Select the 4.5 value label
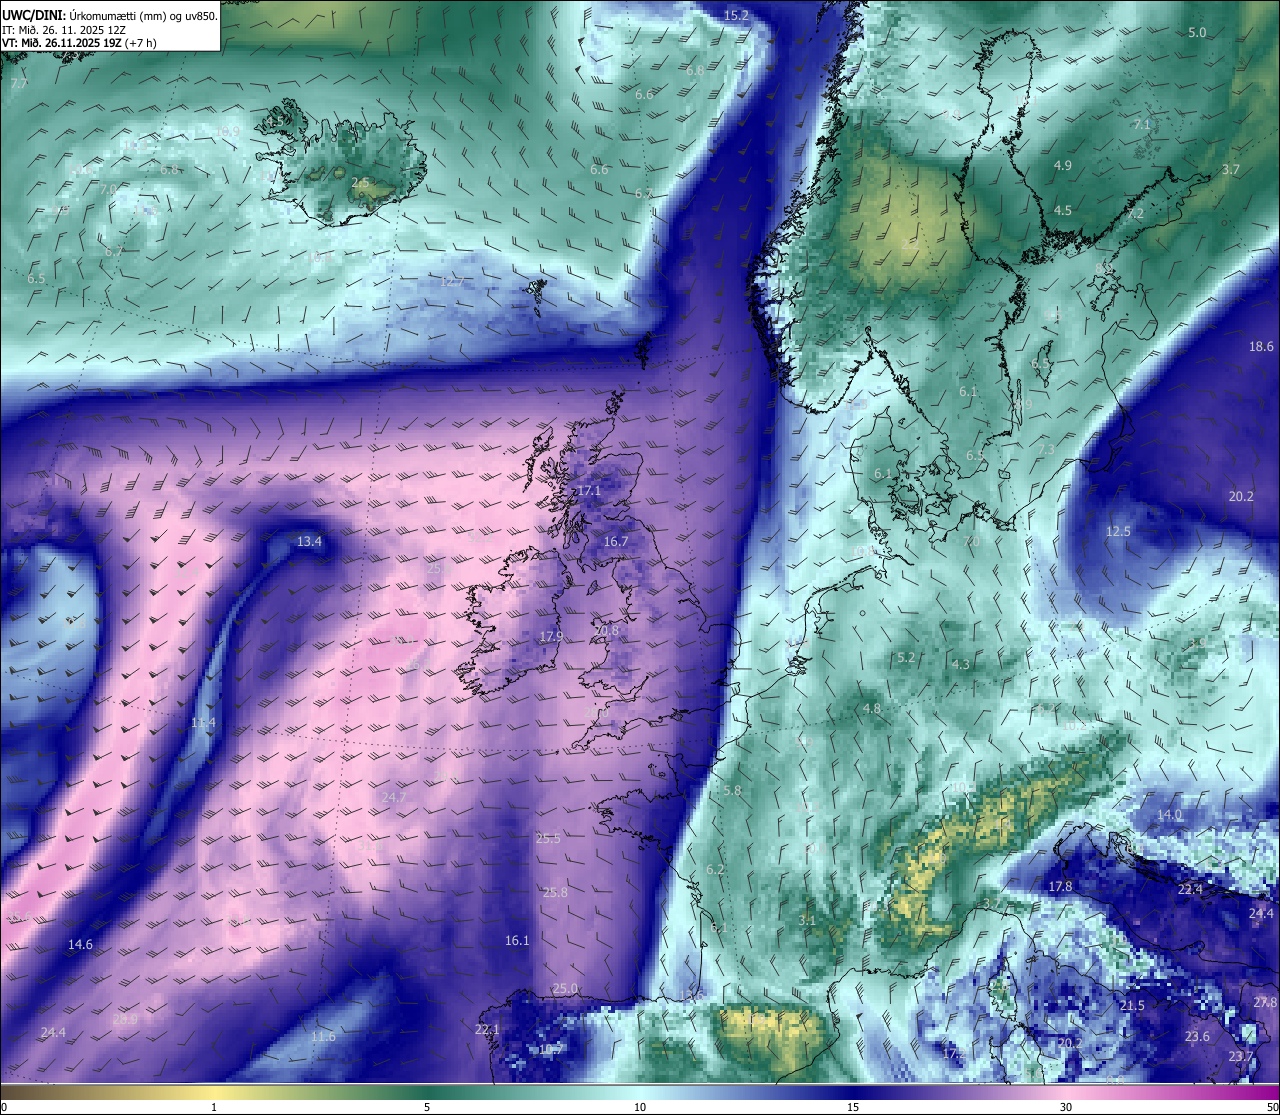The width and height of the screenshot is (1280, 1115). [x=1063, y=211]
